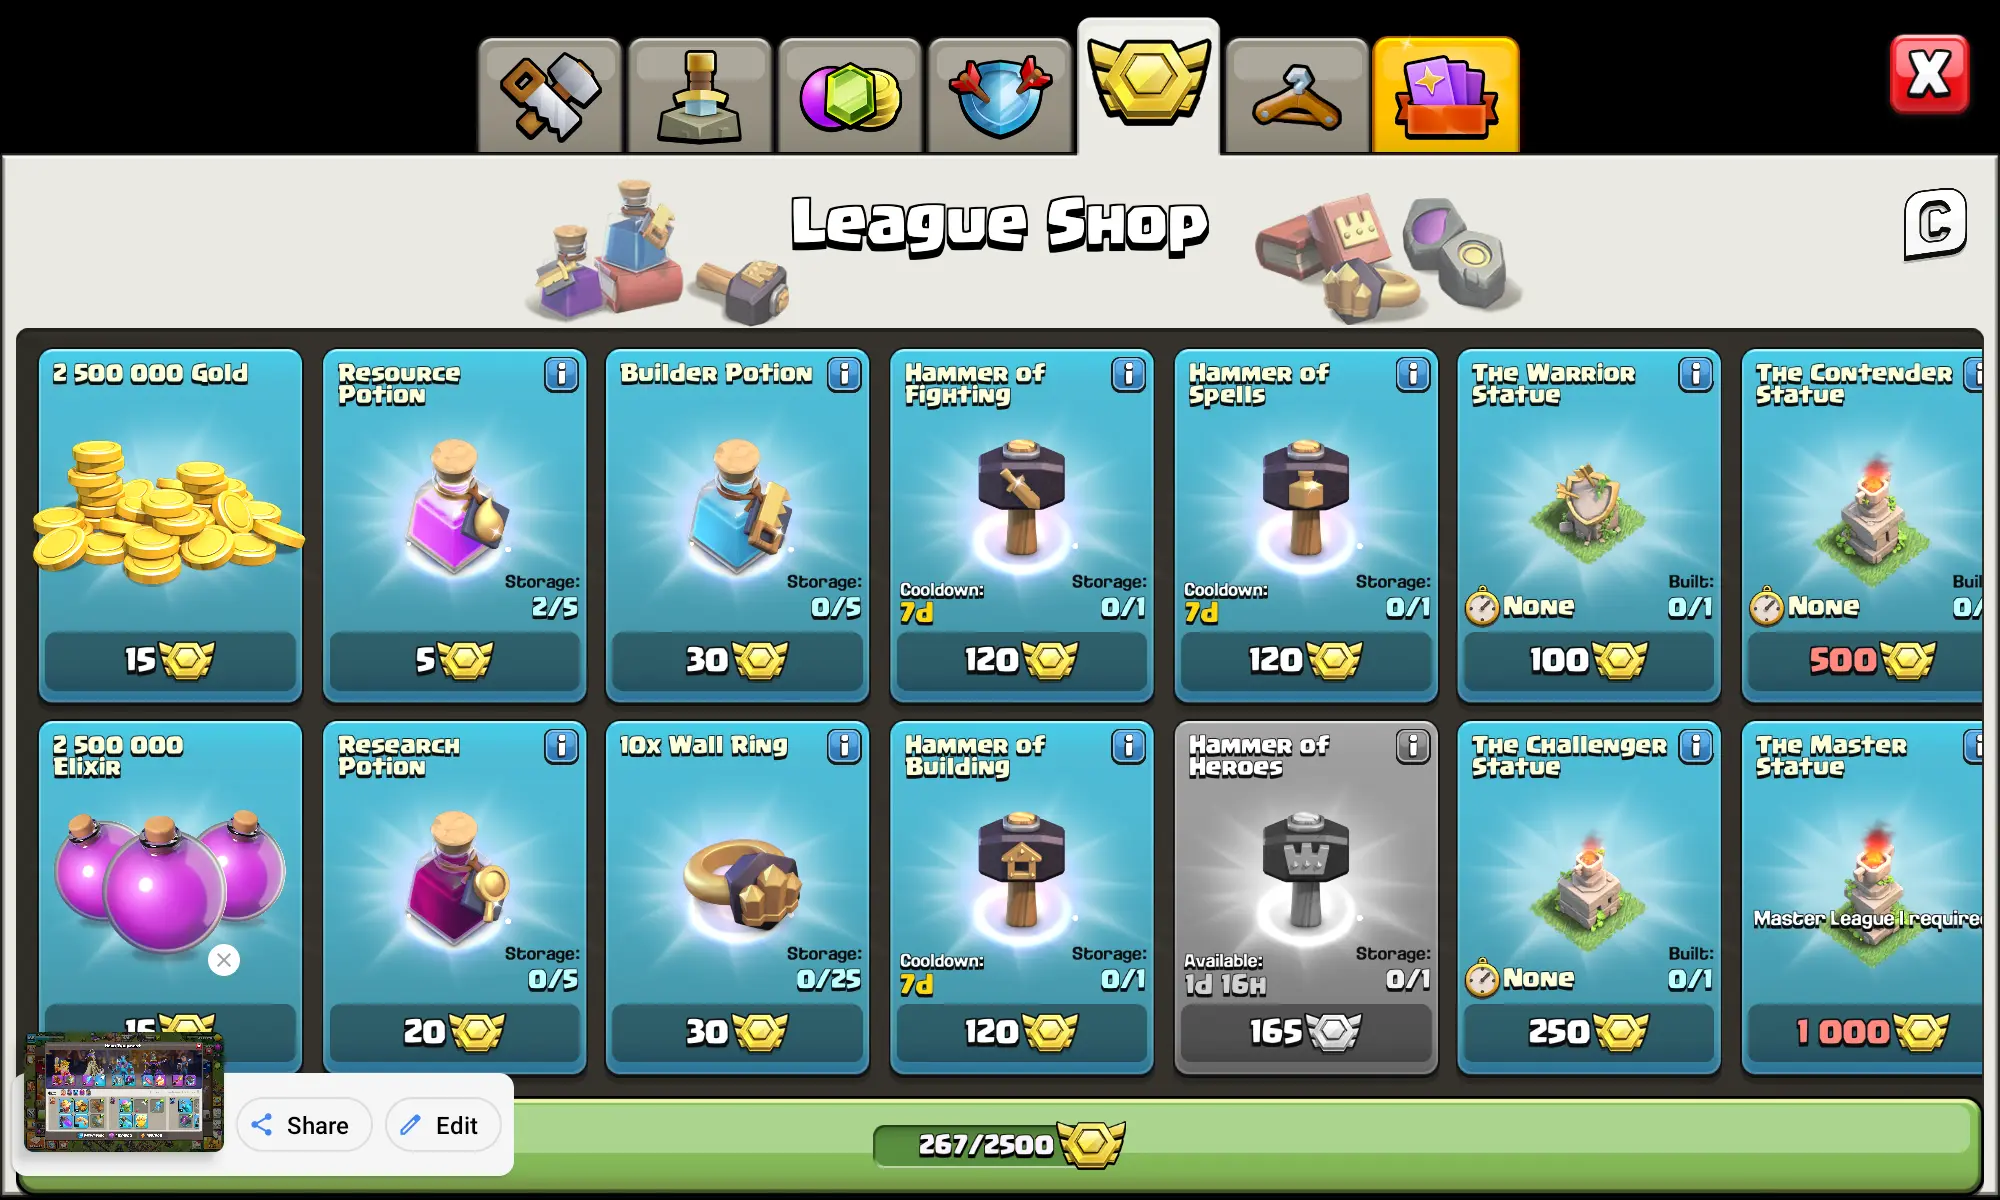Open info for Hammer of Fighting
Viewport: 2000px width, 1200px height.
pos(1128,374)
